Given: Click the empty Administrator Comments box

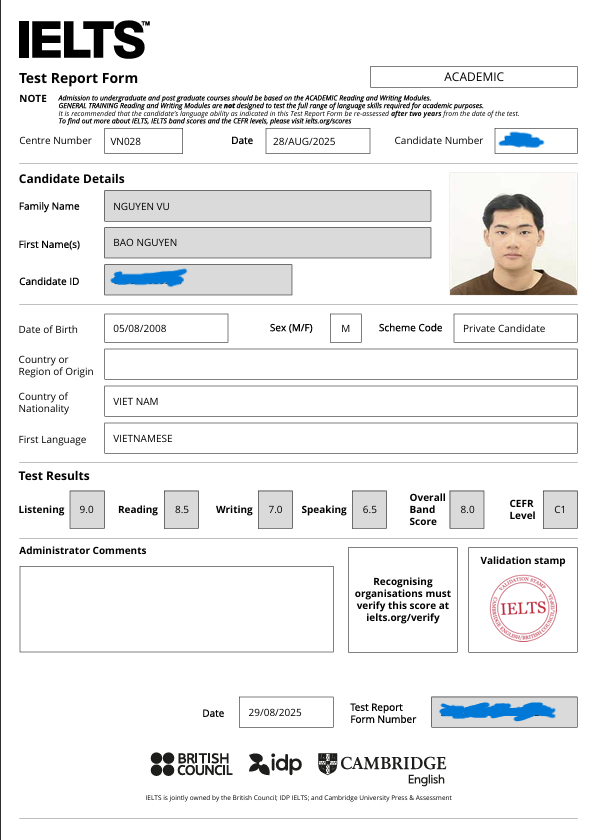Looking at the screenshot, I should (x=177, y=609).
